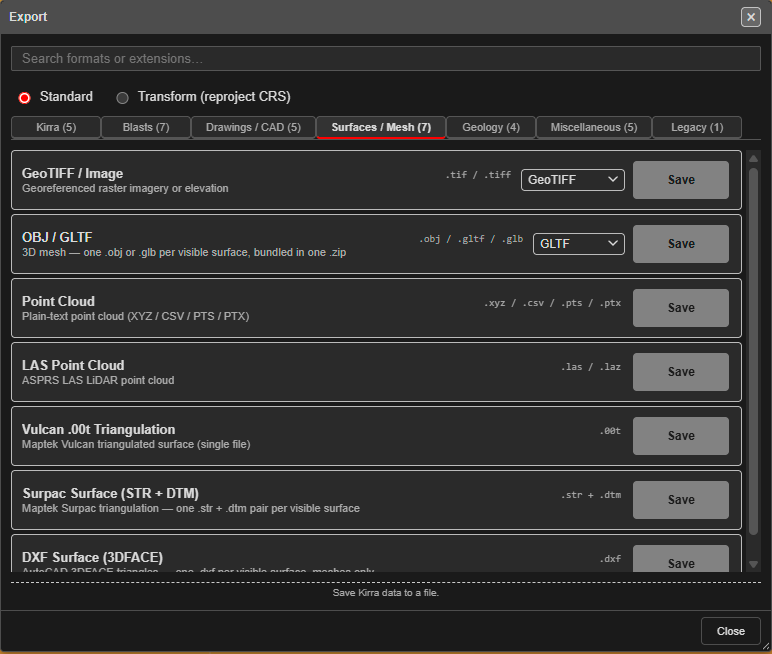Select the Surfaces / Mesh (7) tab

click(381, 128)
